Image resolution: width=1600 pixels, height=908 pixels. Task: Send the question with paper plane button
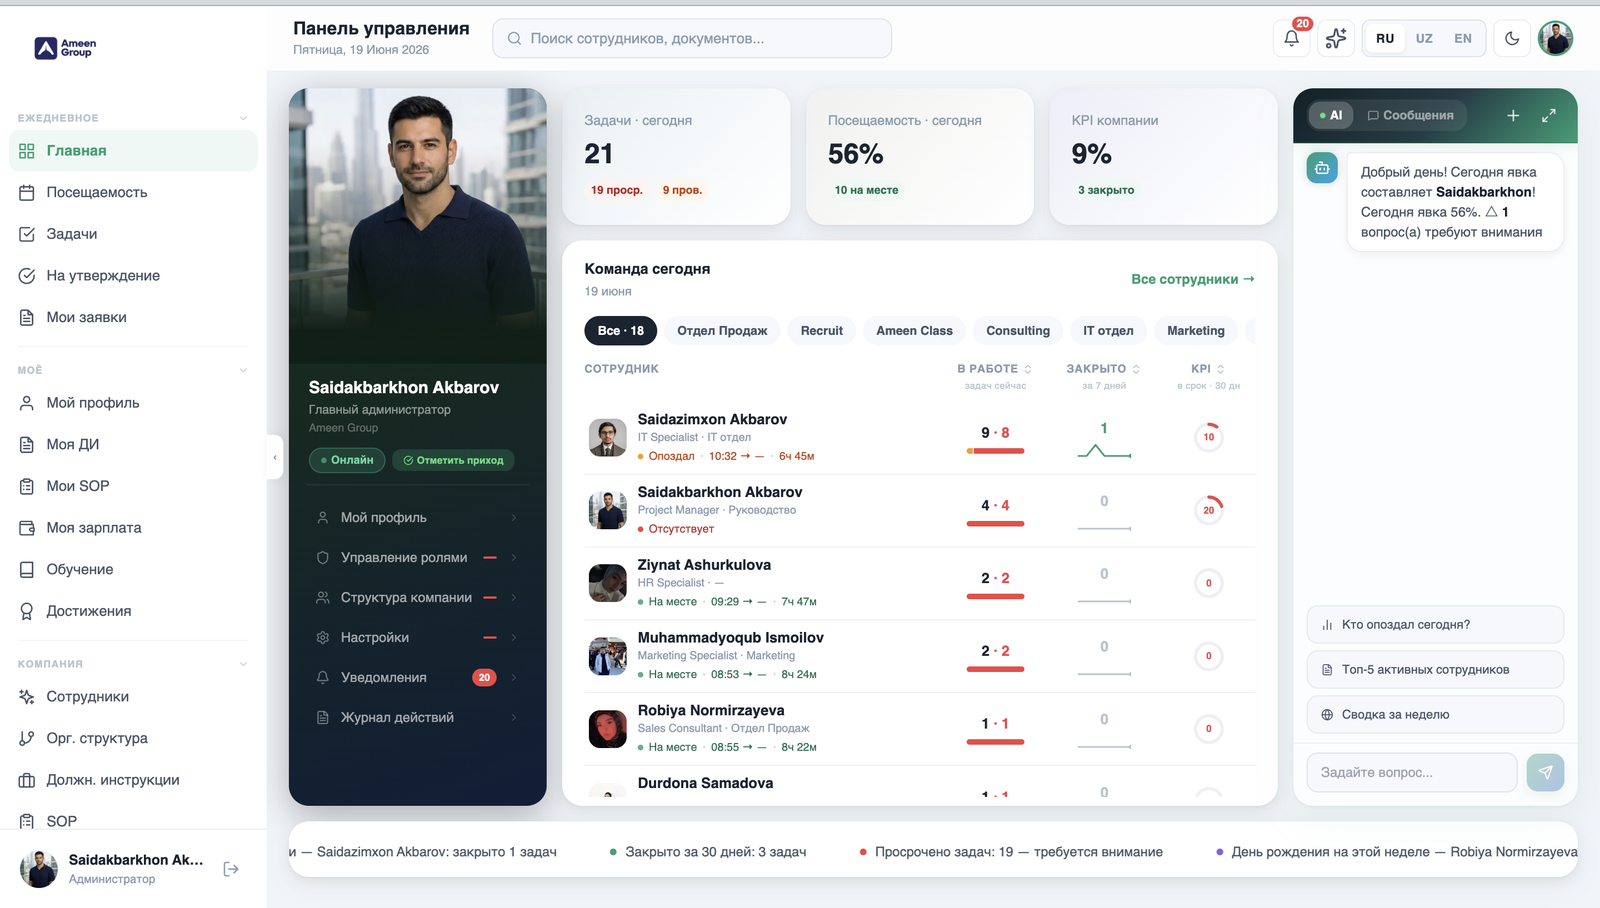pos(1545,772)
